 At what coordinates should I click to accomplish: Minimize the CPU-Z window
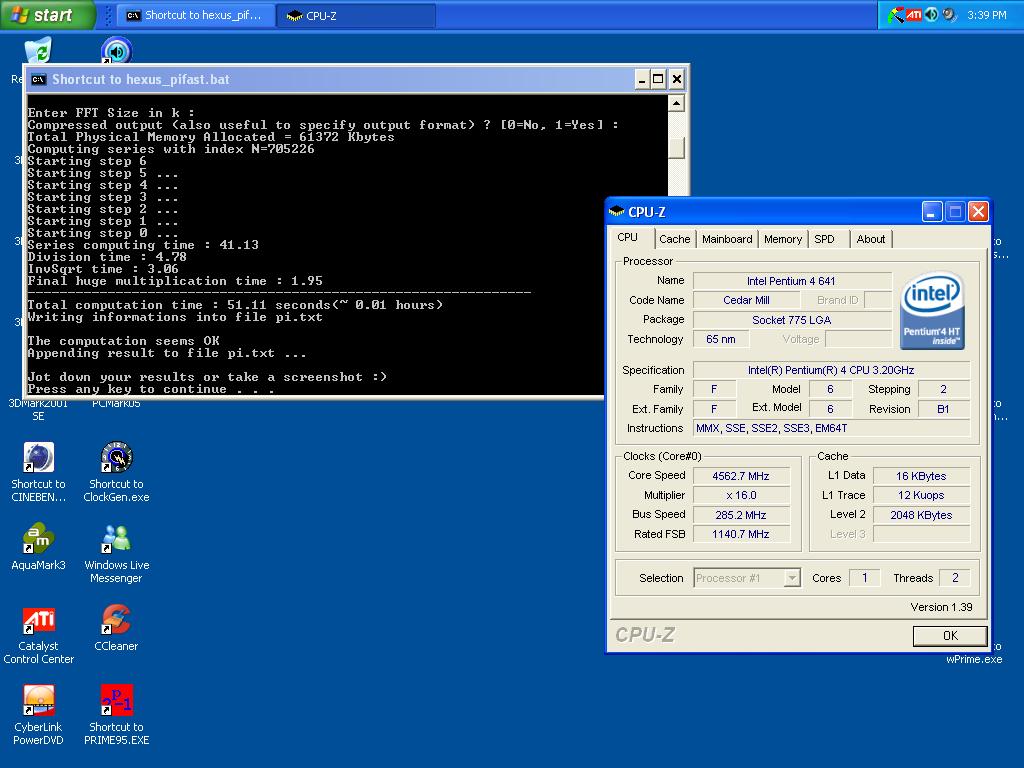pos(932,212)
